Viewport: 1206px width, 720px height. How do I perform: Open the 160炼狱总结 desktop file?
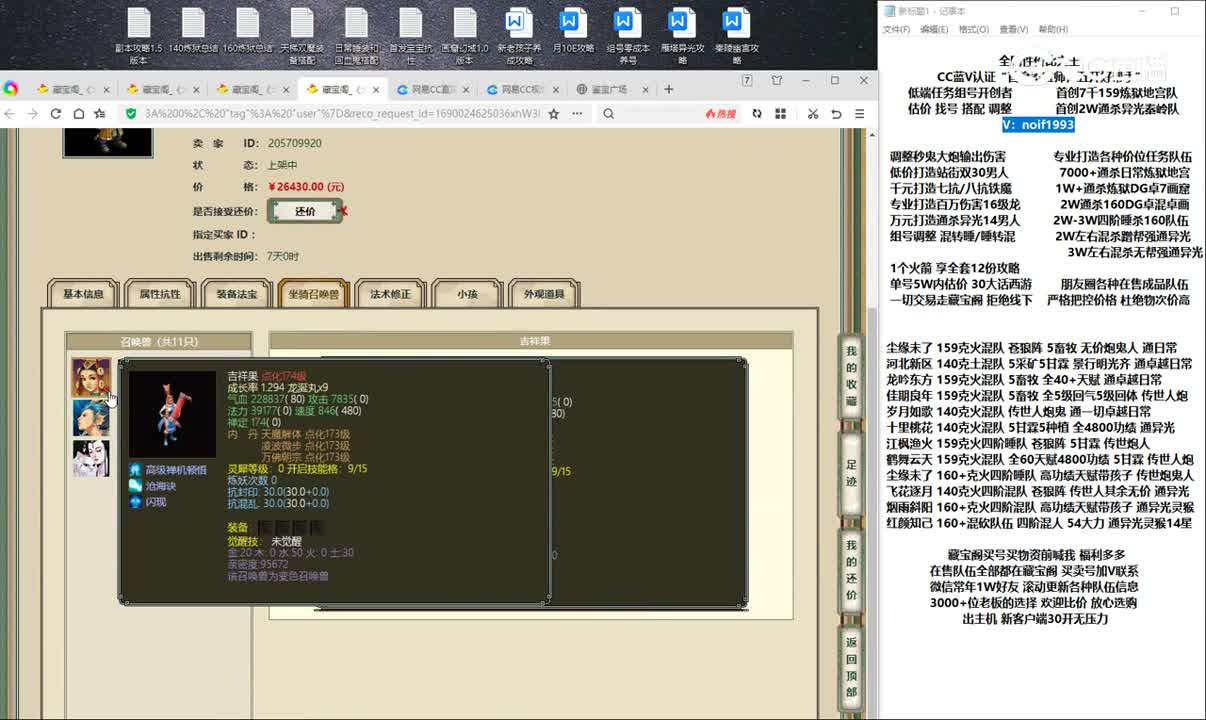tap(248, 31)
